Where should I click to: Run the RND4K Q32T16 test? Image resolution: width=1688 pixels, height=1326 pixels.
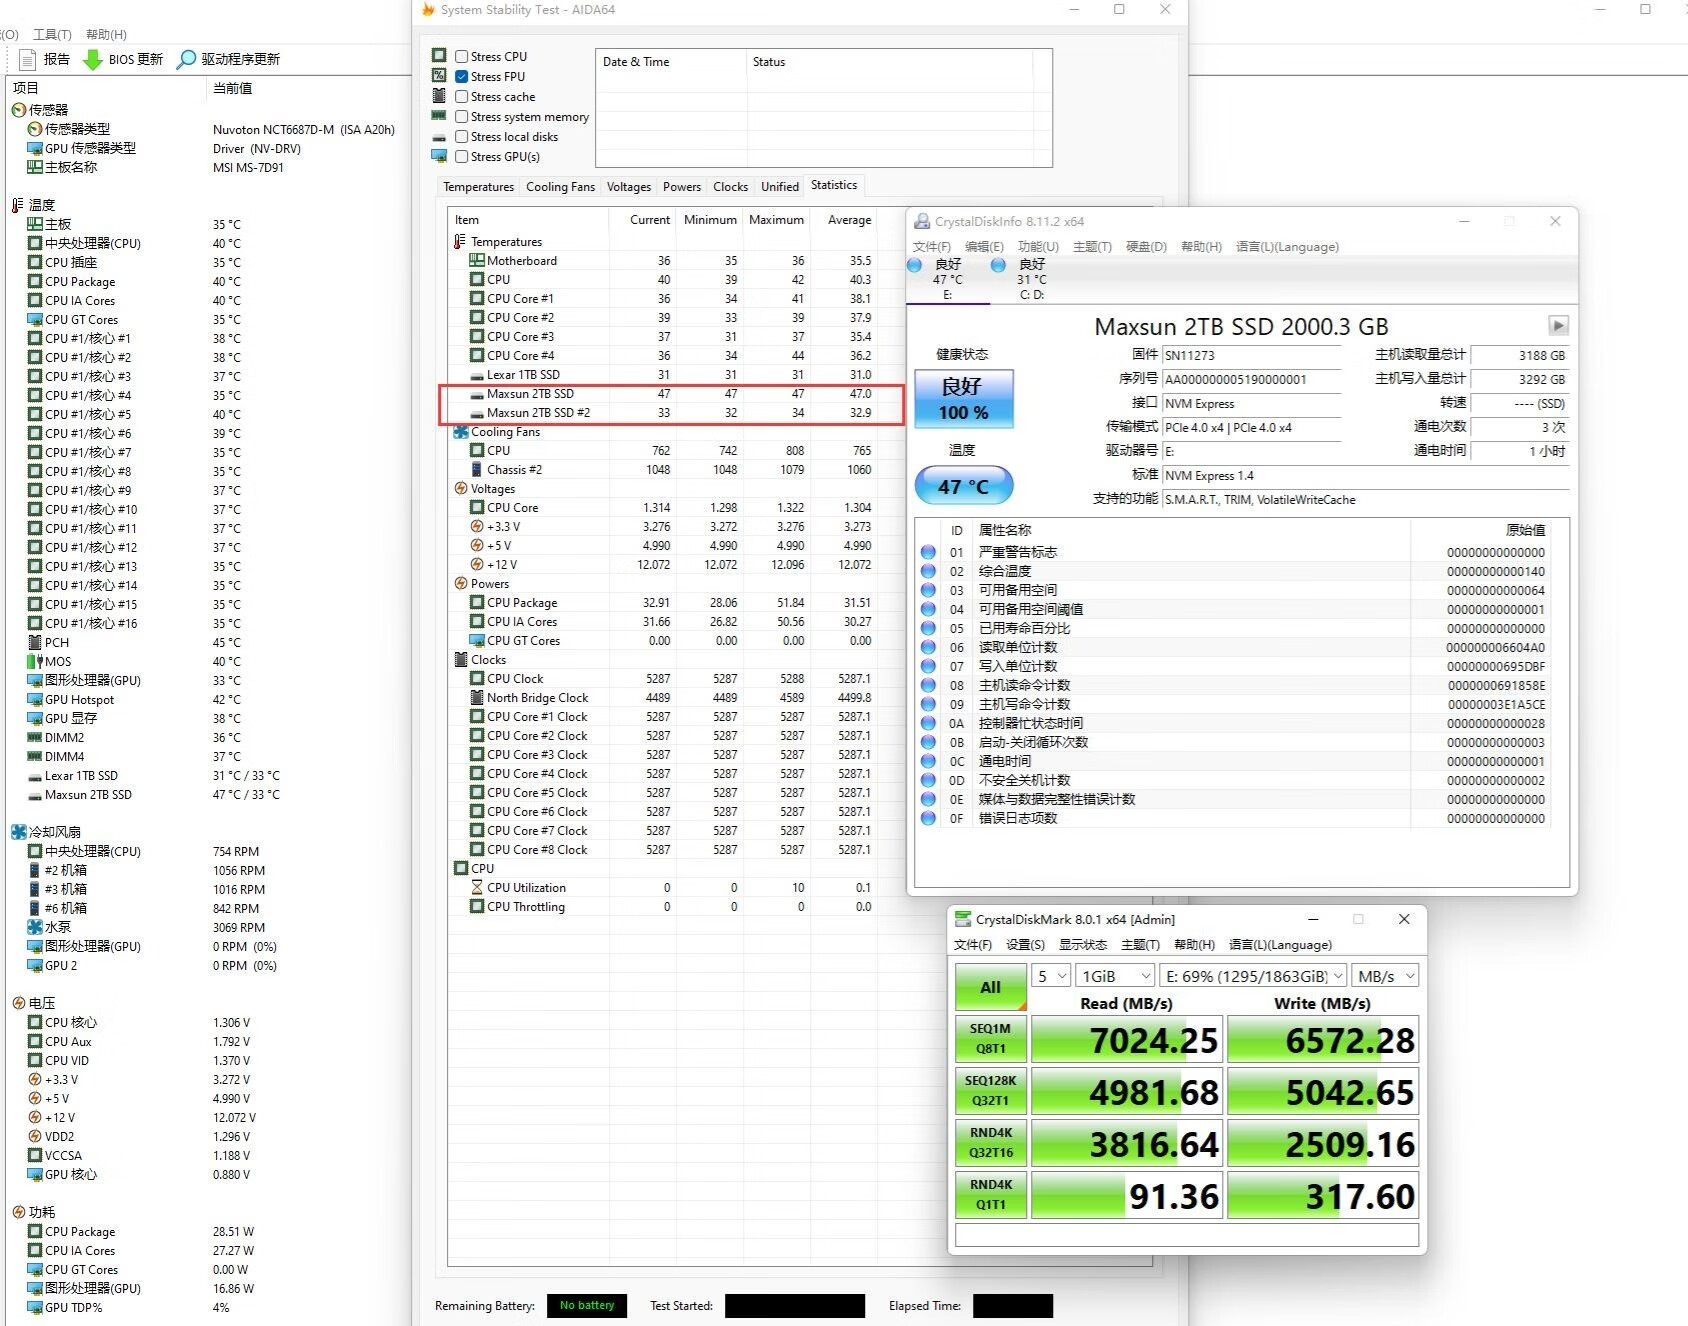click(990, 1143)
